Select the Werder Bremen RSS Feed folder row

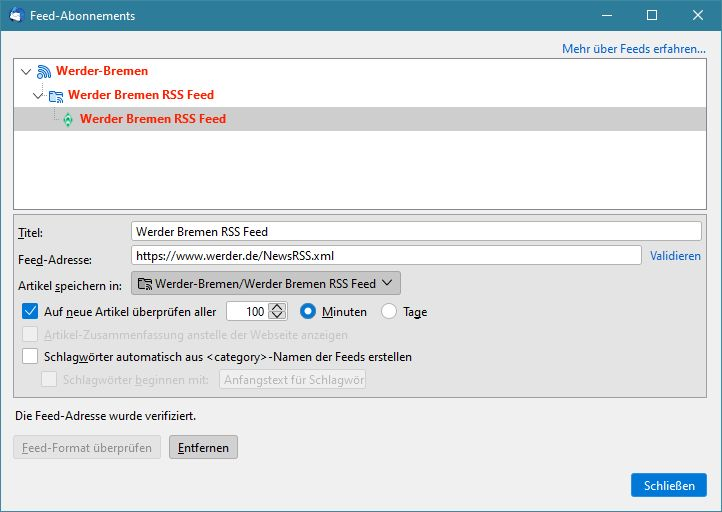click(360, 95)
